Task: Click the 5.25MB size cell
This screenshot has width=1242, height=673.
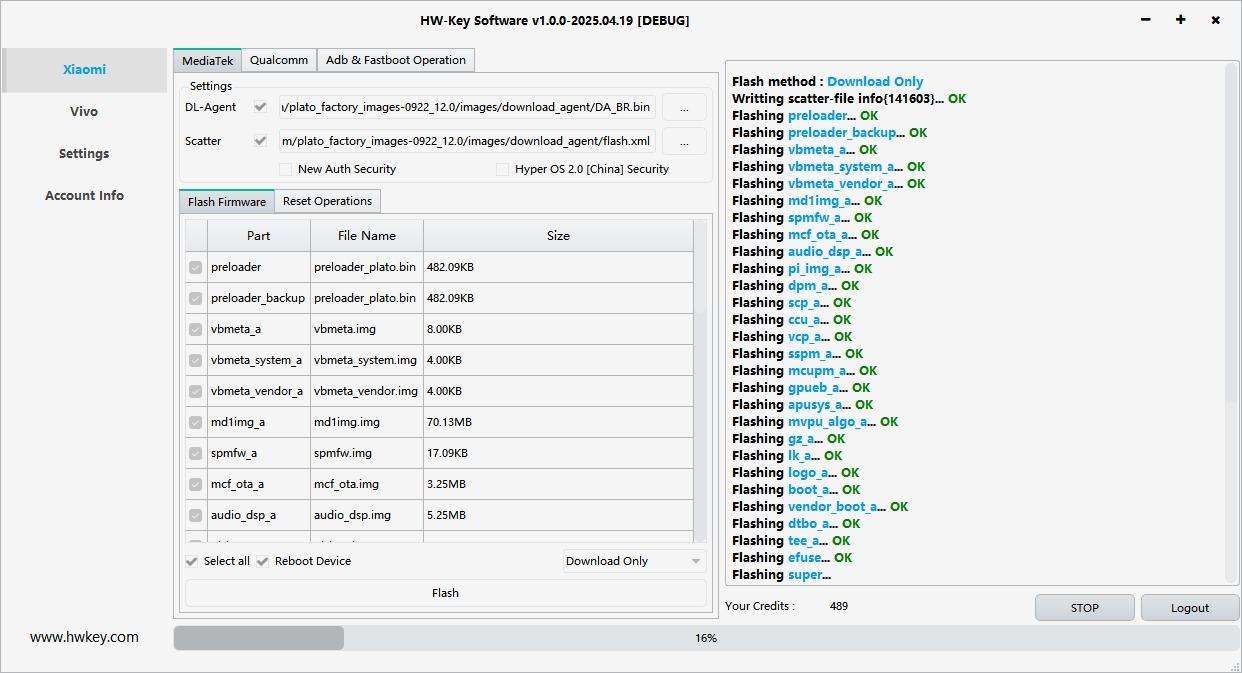Action: coord(558,515)
